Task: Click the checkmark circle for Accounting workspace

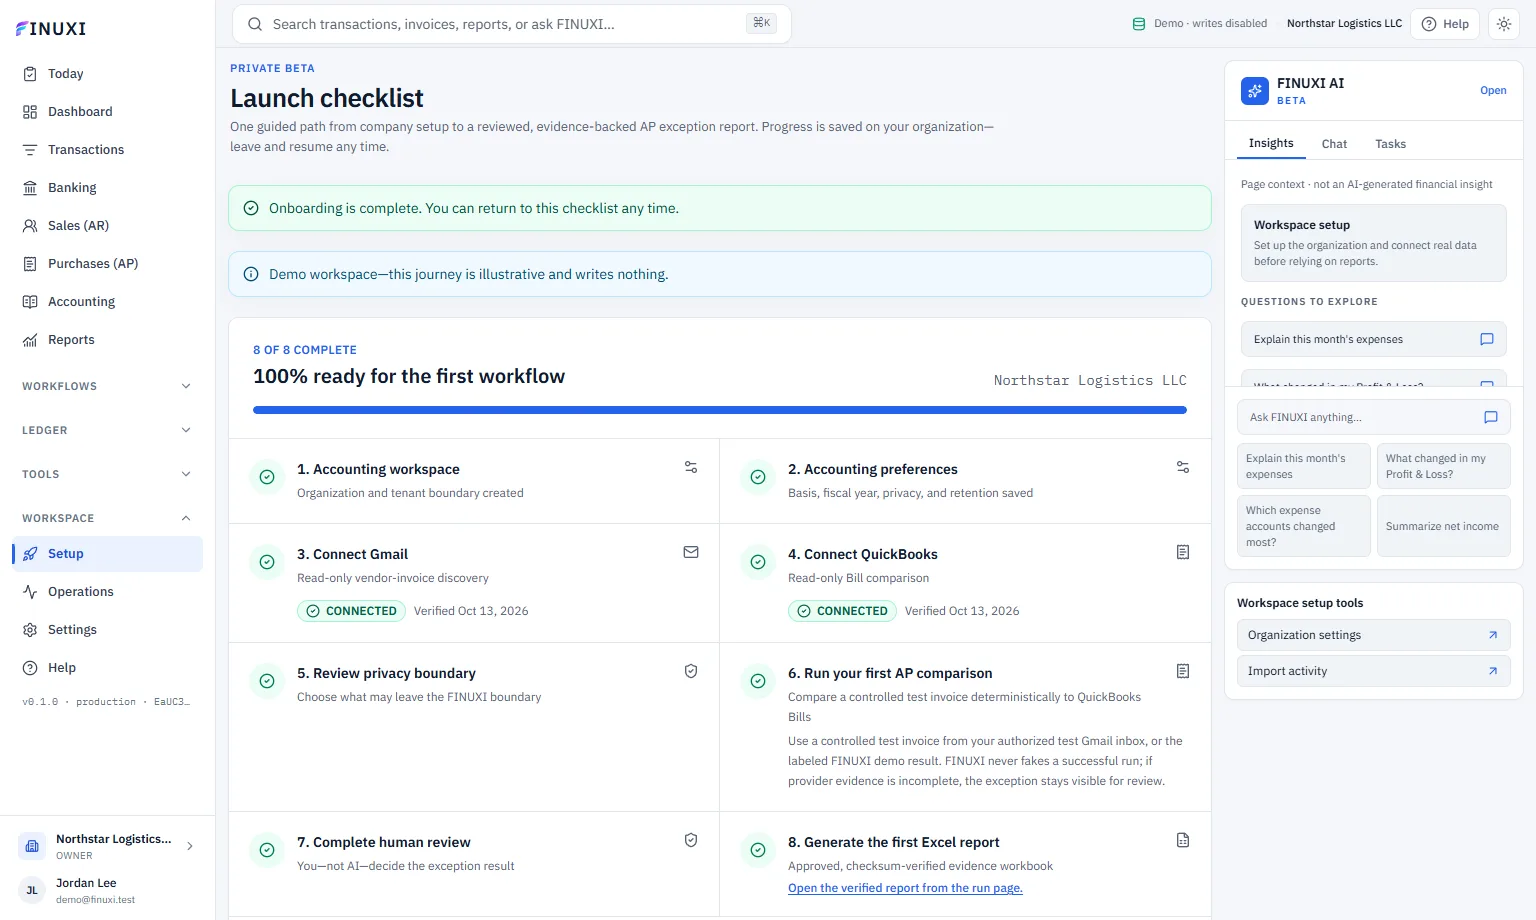Action: pyautogui.click(x=267, y=477)
